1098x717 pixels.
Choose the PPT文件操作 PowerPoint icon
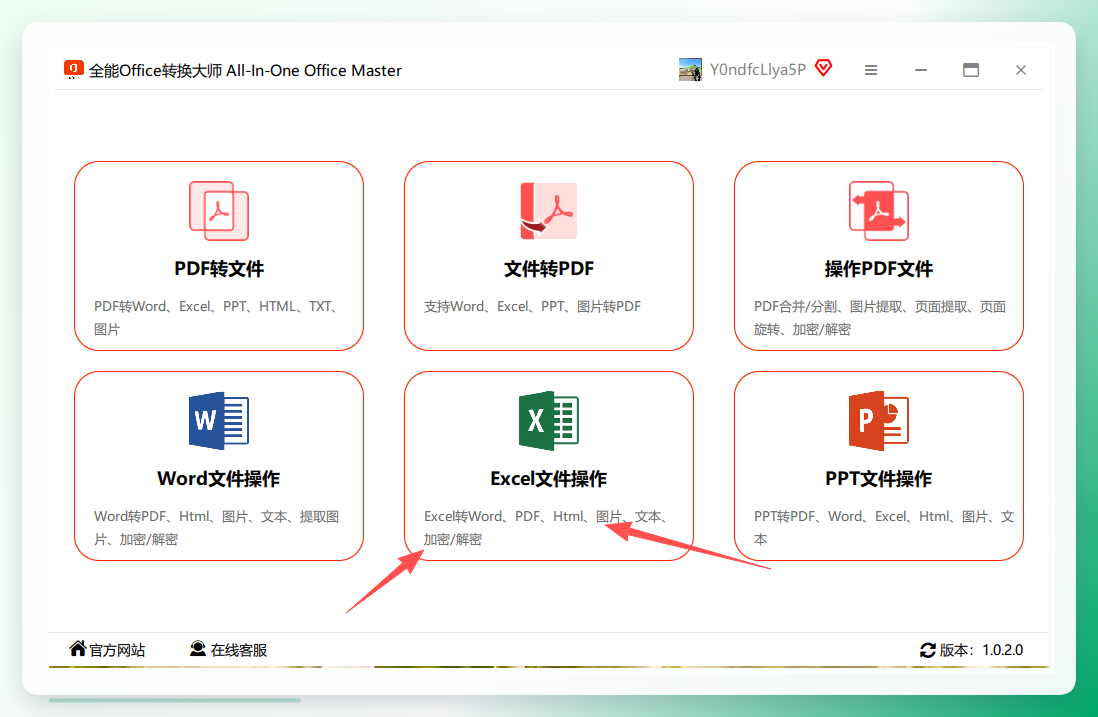[879, 420]
